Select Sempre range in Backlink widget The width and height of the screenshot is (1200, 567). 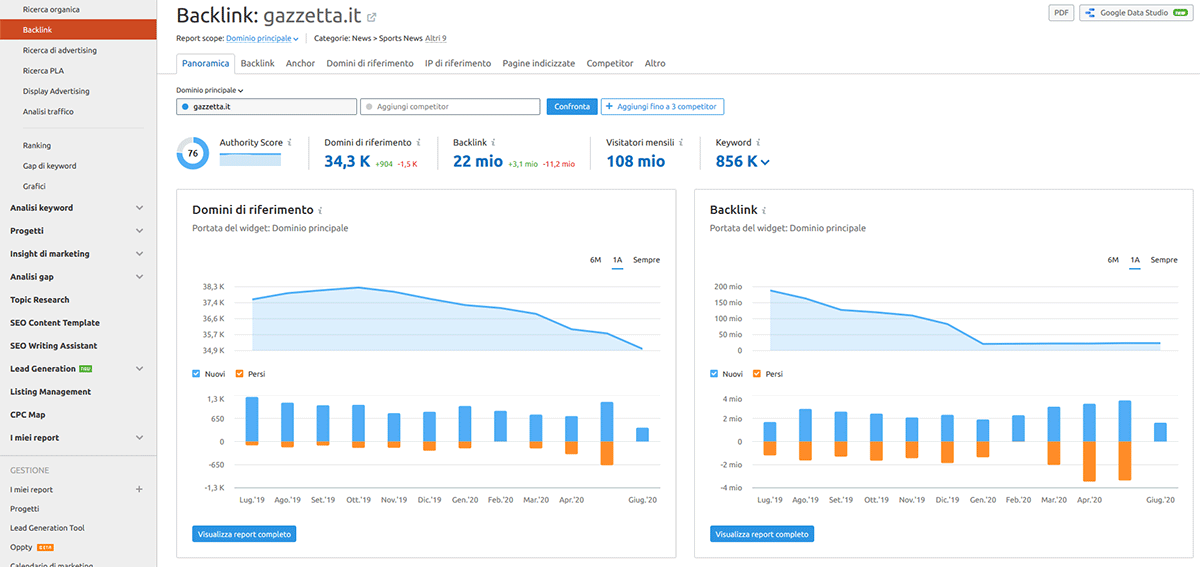tap(1164, 260)
